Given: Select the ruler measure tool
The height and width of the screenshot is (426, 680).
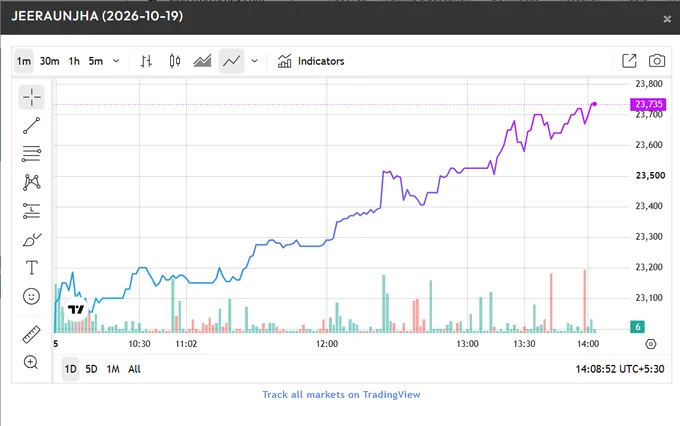Looking at the screenshot, I should pyautogui.click(x=32, y=334).
